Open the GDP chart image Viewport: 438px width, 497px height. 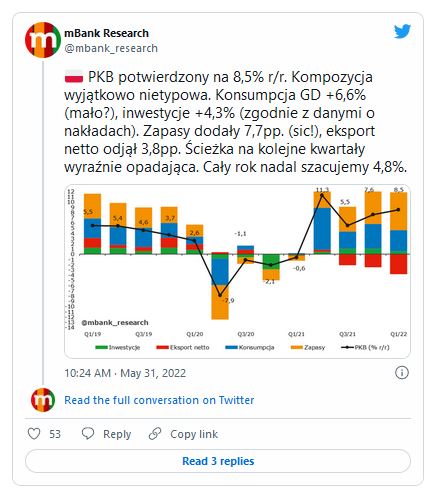(237, 271)
